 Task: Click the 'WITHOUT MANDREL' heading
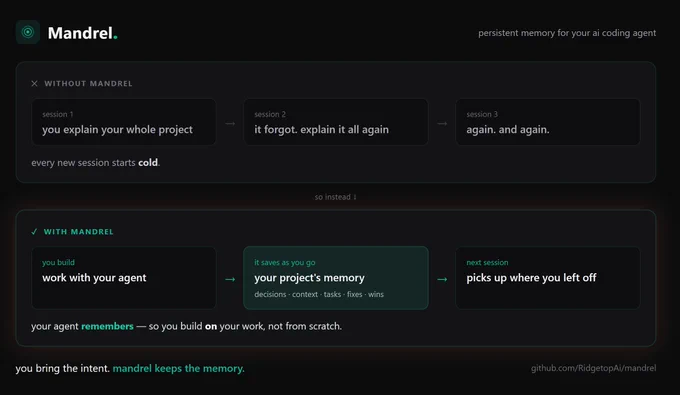(88, 83)
